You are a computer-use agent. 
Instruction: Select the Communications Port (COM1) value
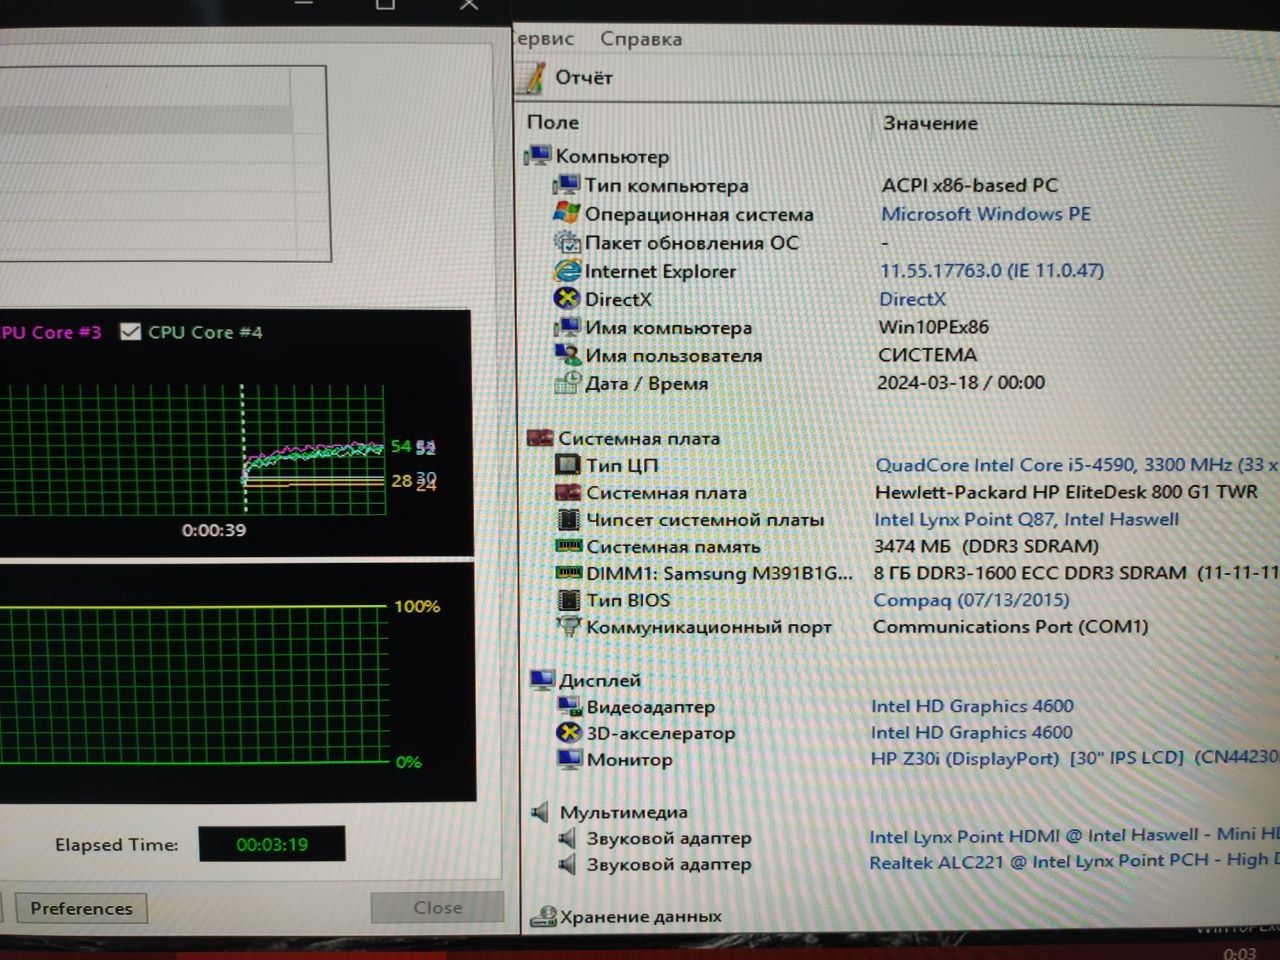1010,626
